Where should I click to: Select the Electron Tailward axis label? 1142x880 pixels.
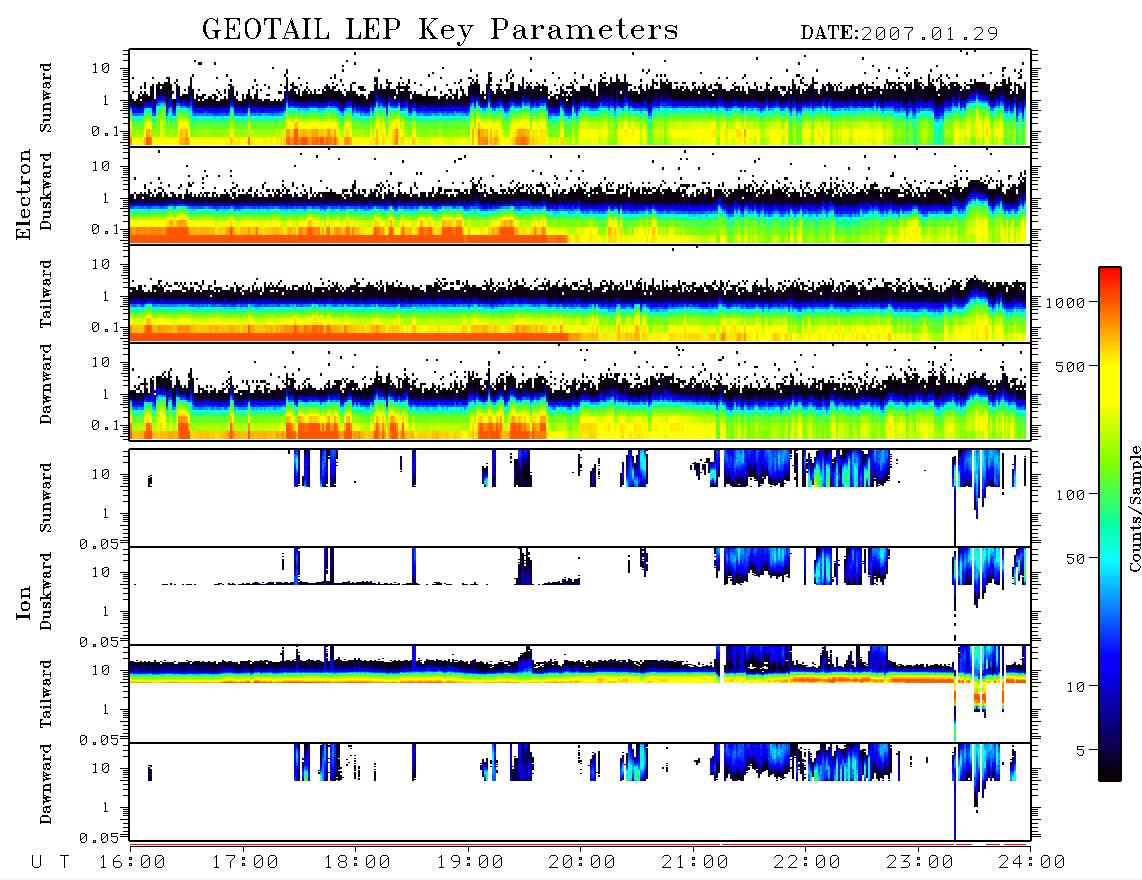tap(46, 294)
